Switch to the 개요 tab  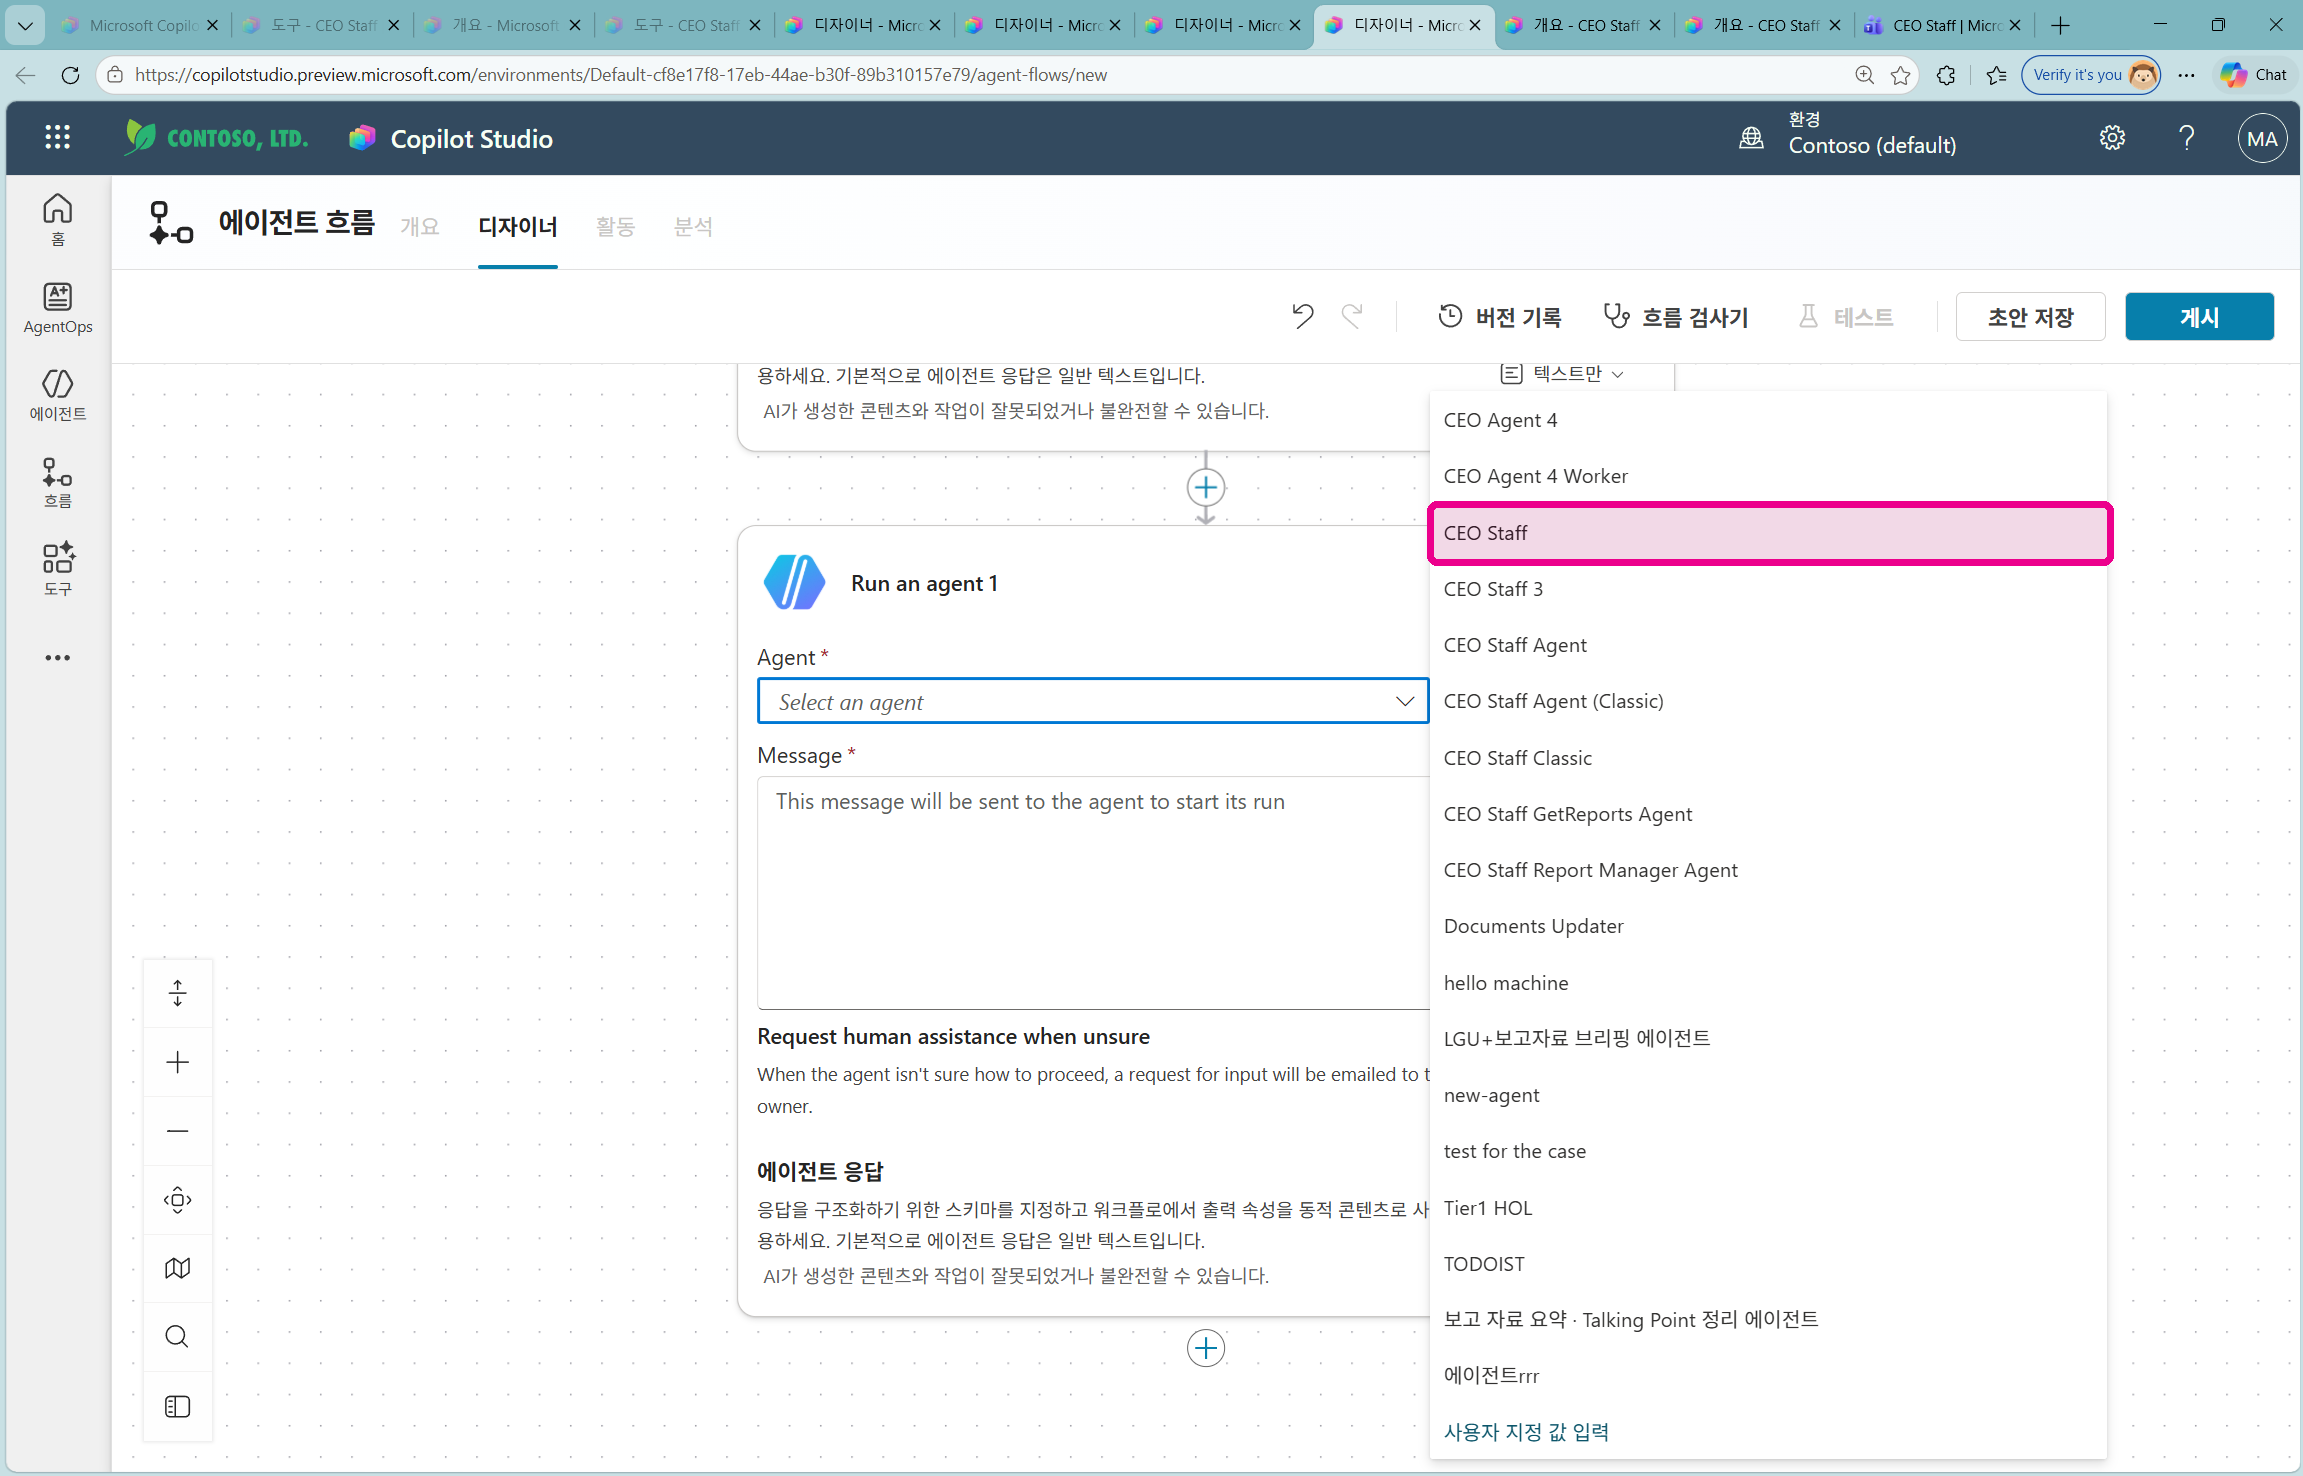(x=420, y=227)
